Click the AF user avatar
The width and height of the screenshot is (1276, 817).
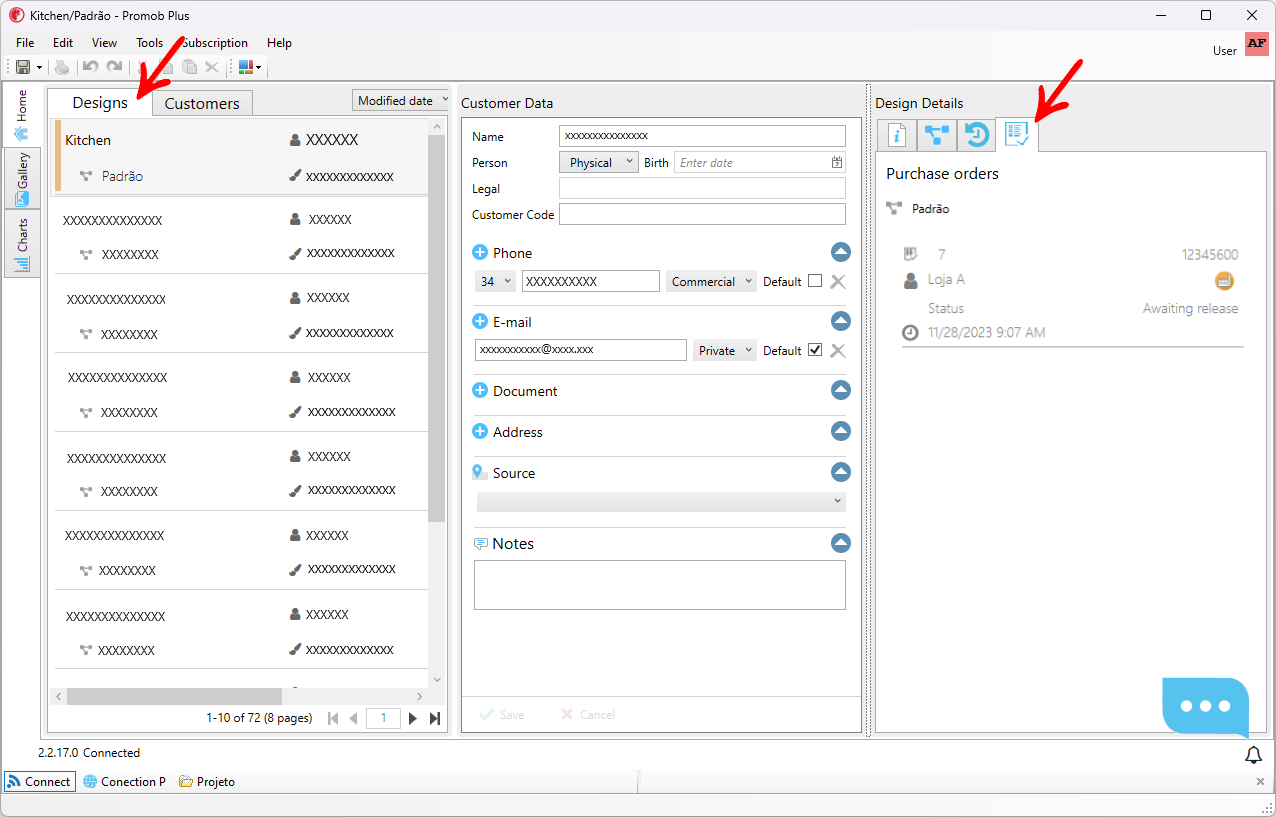click(1257, 44)
